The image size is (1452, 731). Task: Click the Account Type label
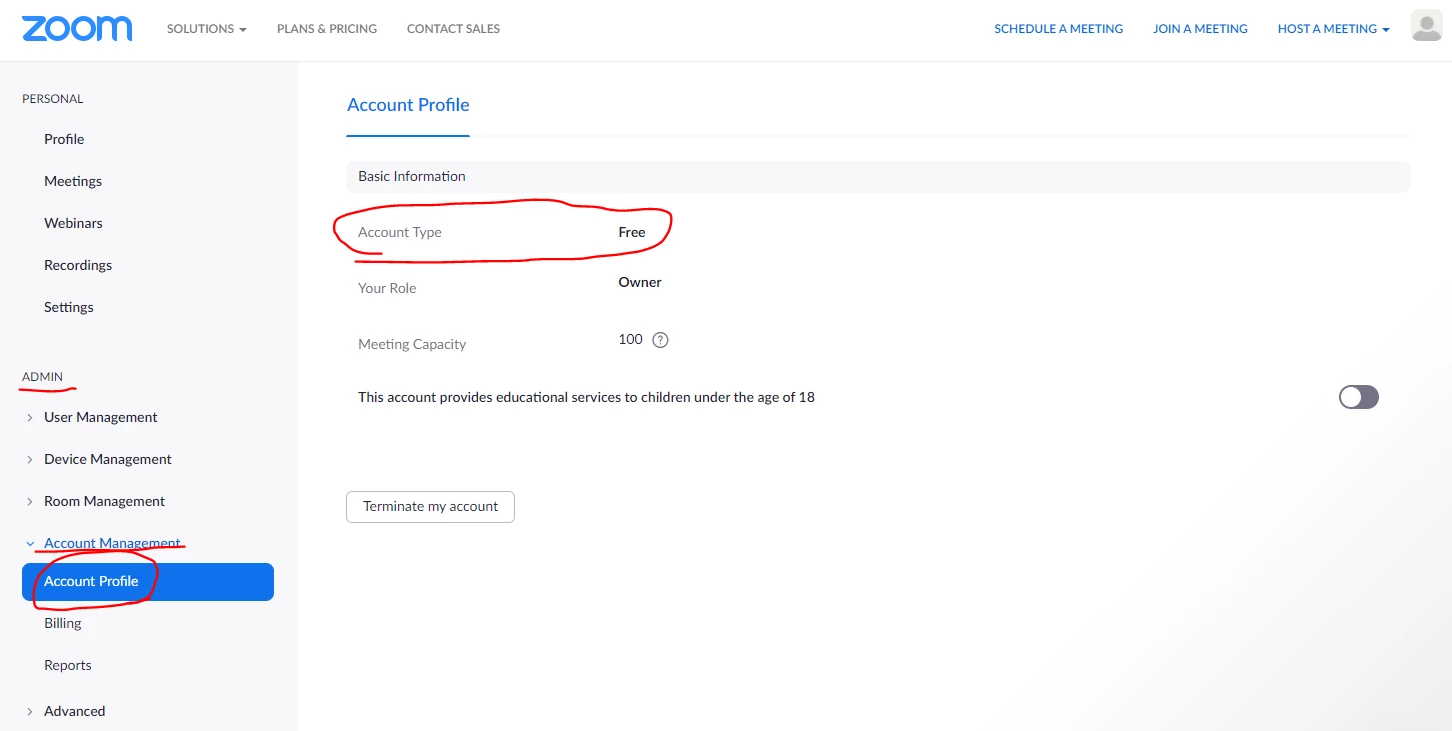400,232
